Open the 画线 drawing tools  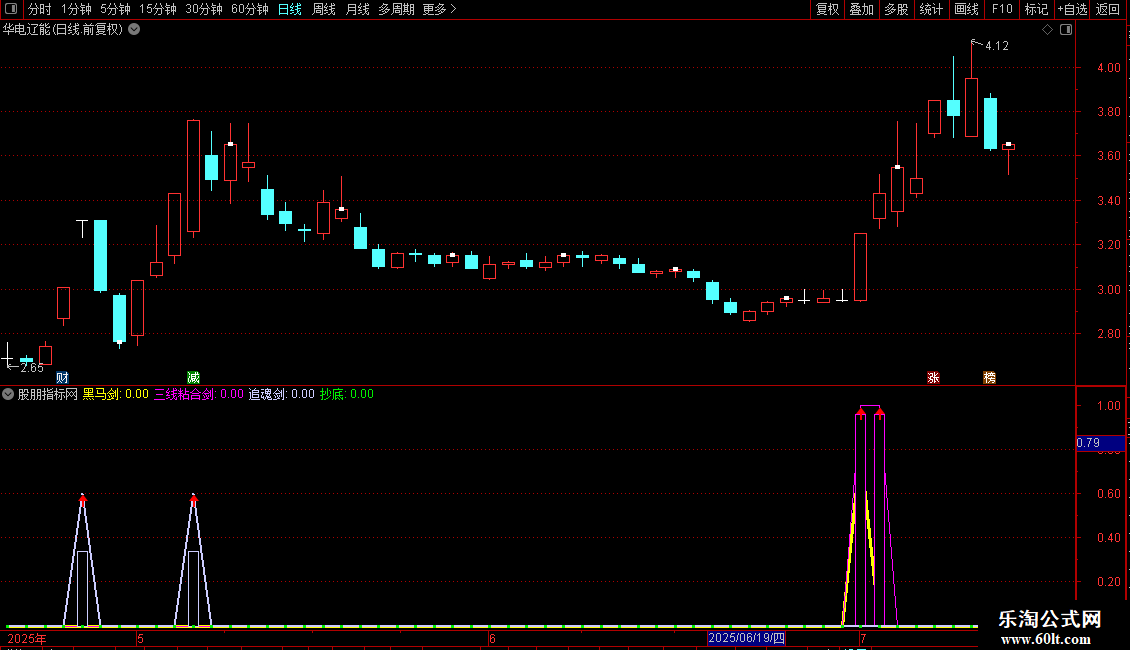(x=966, y=9)
